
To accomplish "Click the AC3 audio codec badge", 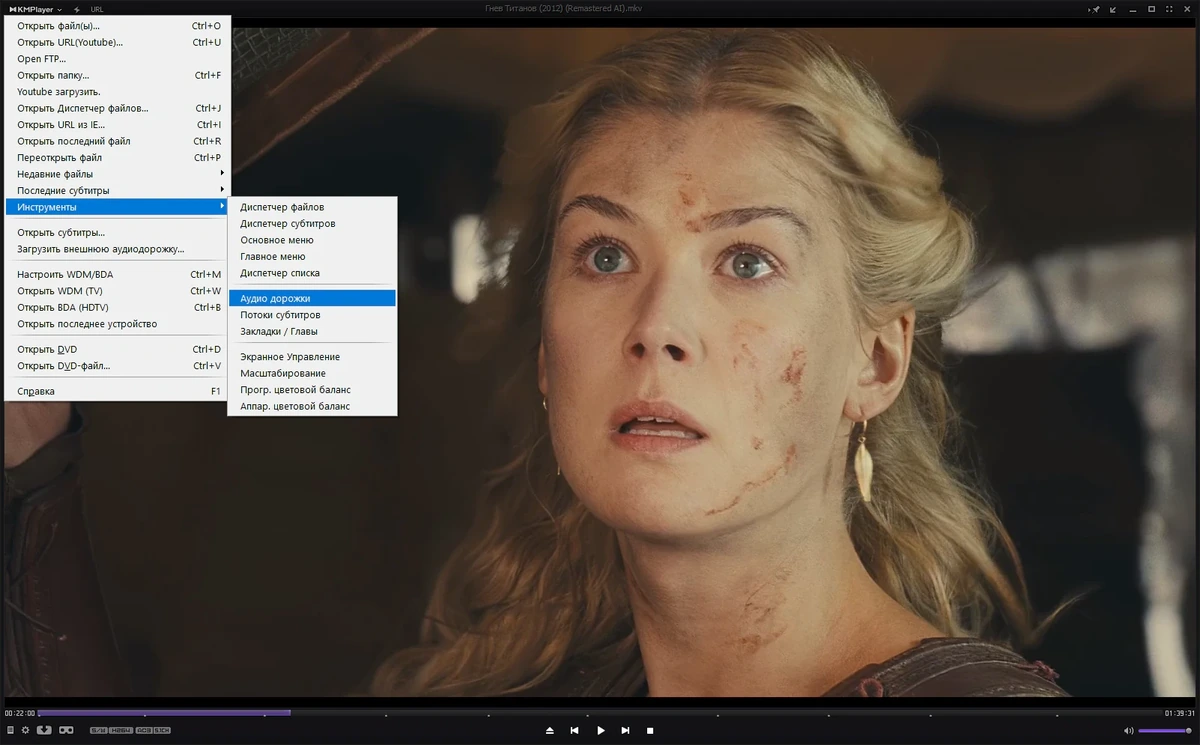I will pos(144,730).
